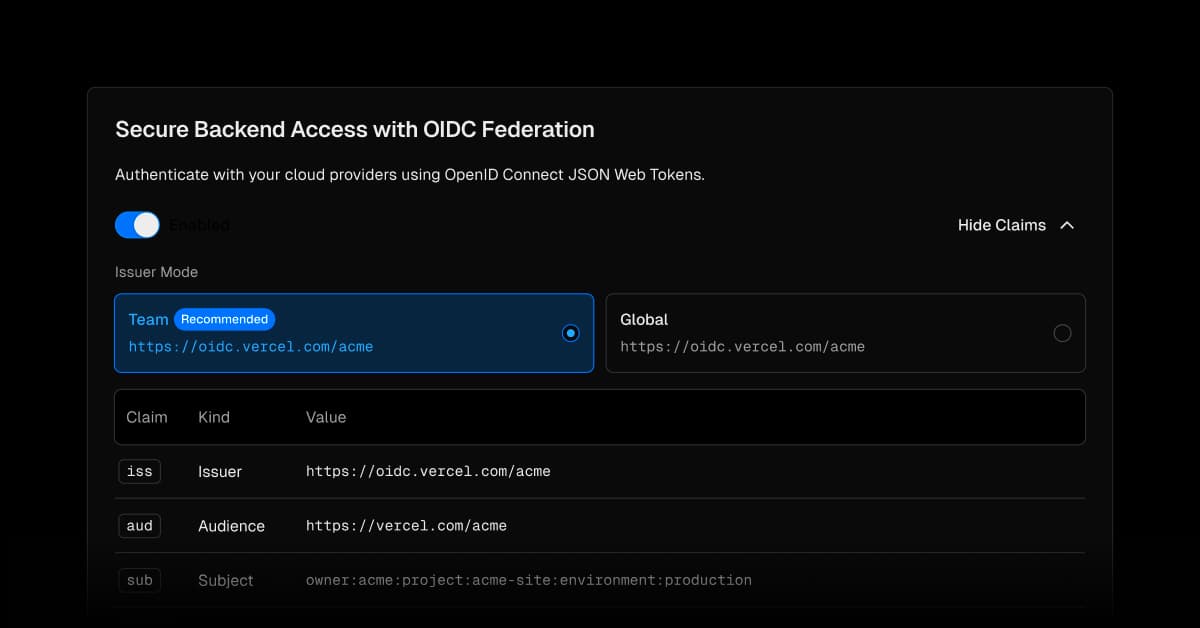Click the iss claim badge

140,471
